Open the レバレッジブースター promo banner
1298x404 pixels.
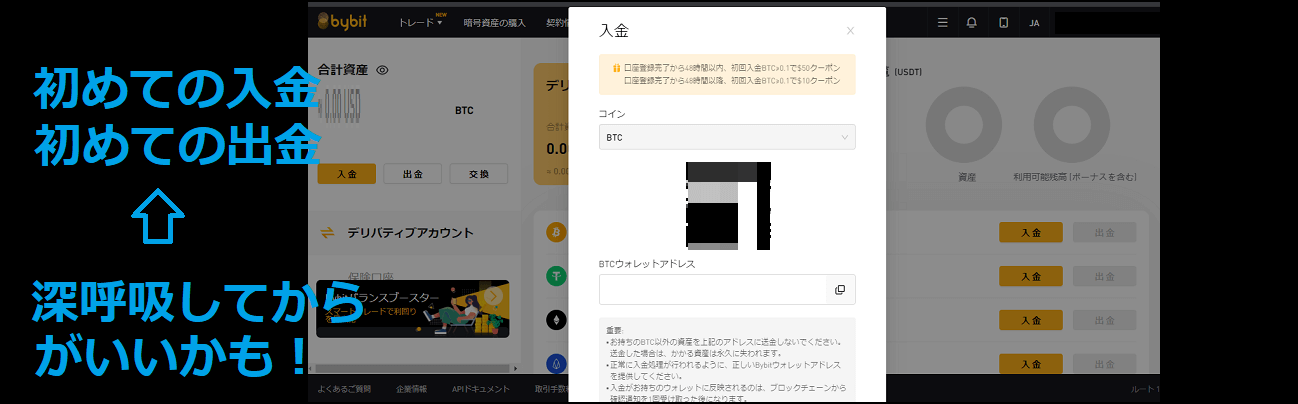[x=412, y=309]
